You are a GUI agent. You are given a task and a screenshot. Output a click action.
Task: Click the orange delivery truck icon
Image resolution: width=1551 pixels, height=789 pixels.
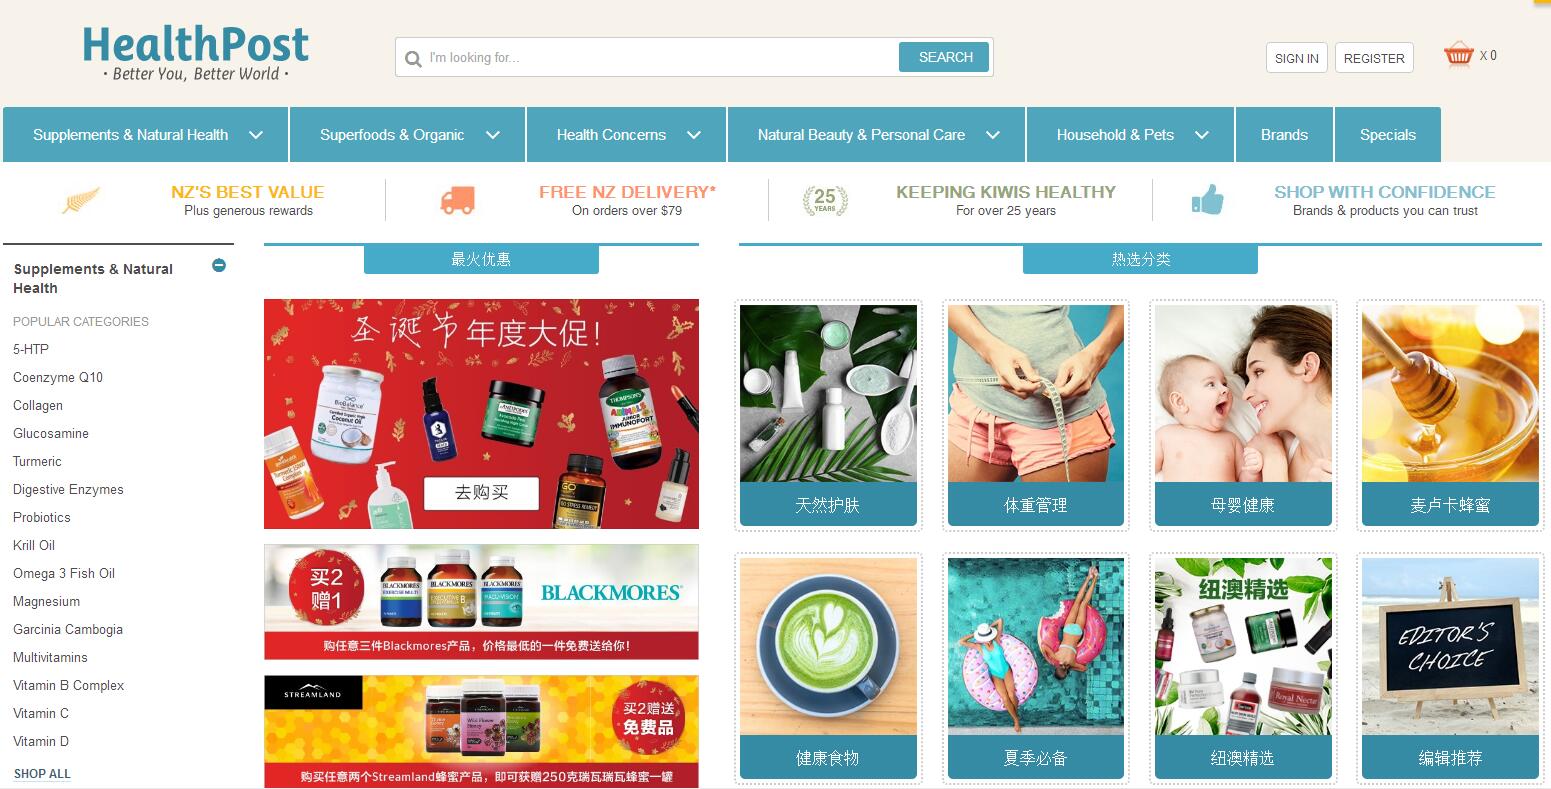(x=457, y=200)
